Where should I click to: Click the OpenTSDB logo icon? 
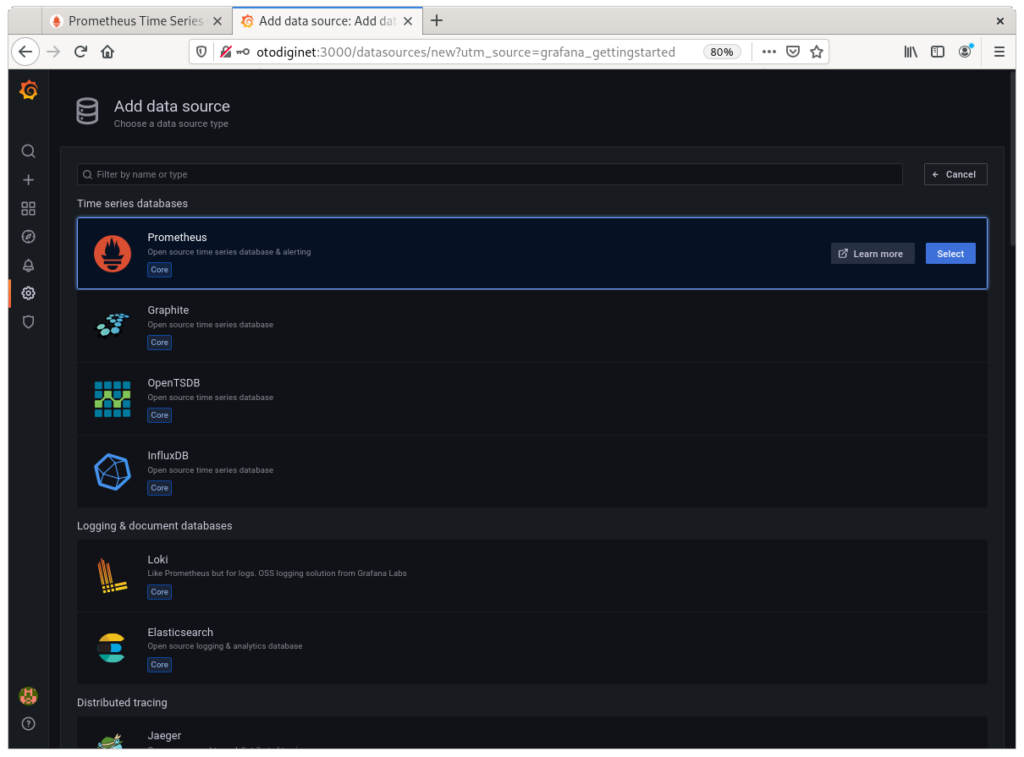coord(112,399)
